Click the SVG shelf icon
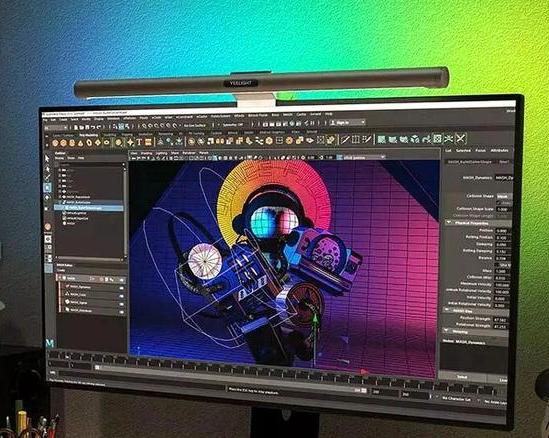The image size is (549, 438). click(x=148, y=142)
